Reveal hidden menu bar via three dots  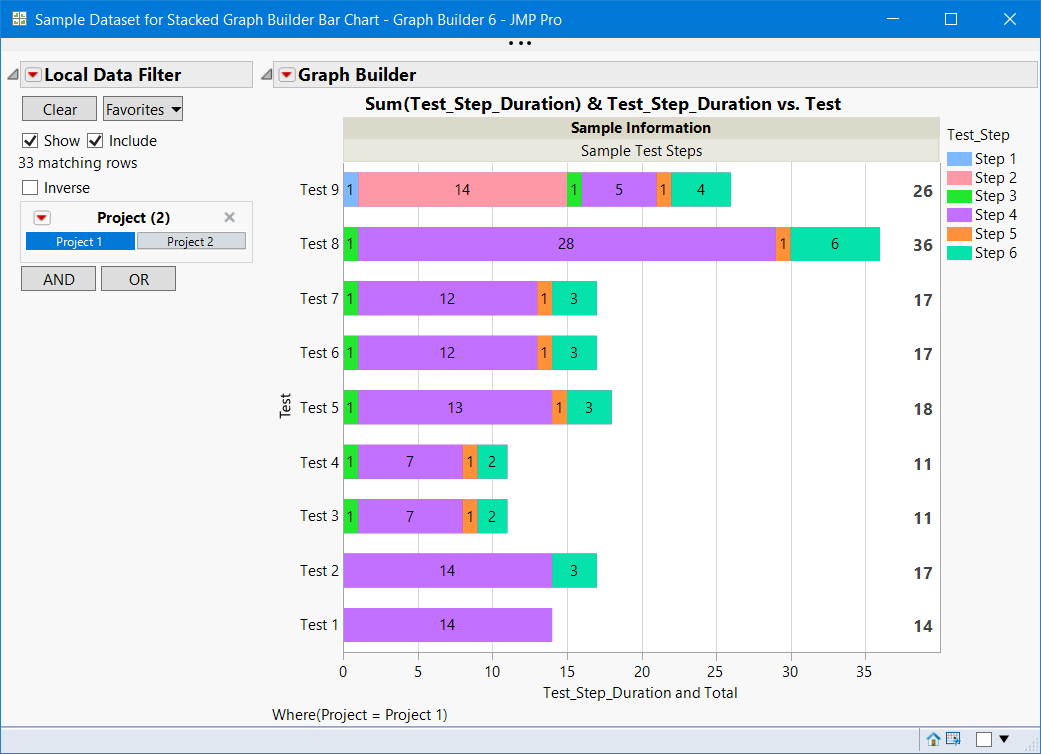520,43
